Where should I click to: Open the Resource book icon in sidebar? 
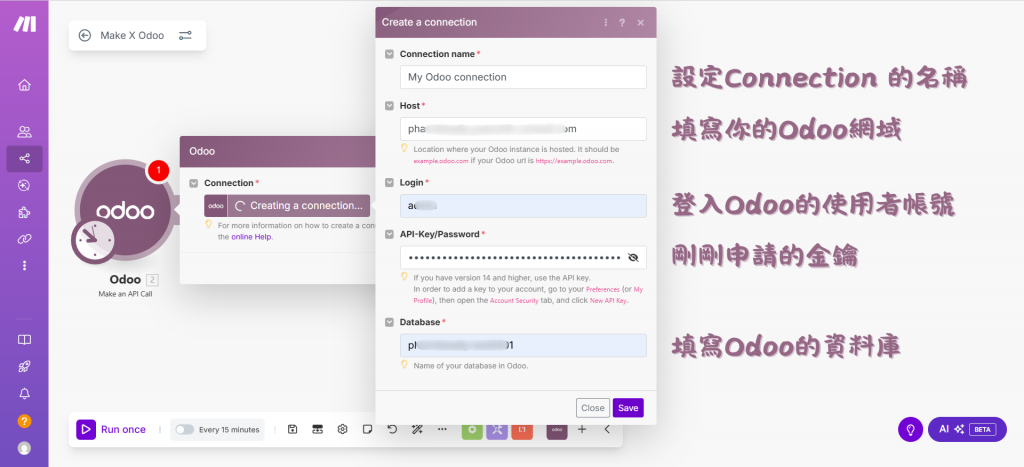pos(24,340)
